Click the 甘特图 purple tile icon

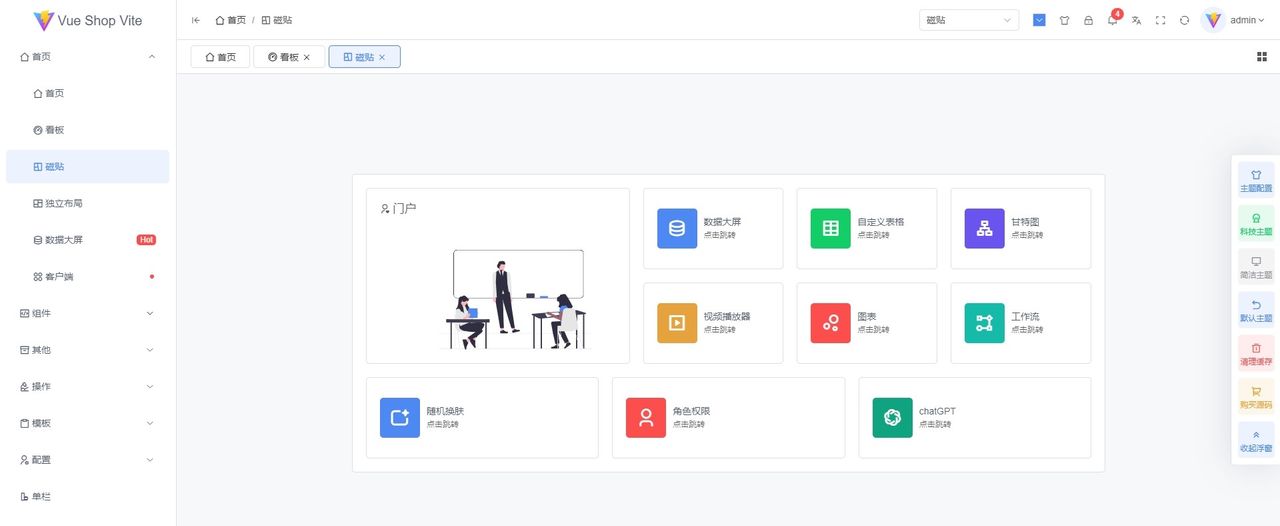click(985, 228)
